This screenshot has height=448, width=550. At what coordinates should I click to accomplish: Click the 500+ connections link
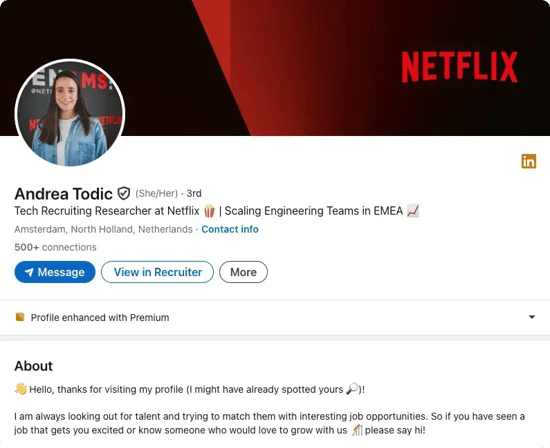tap(55, 247)
